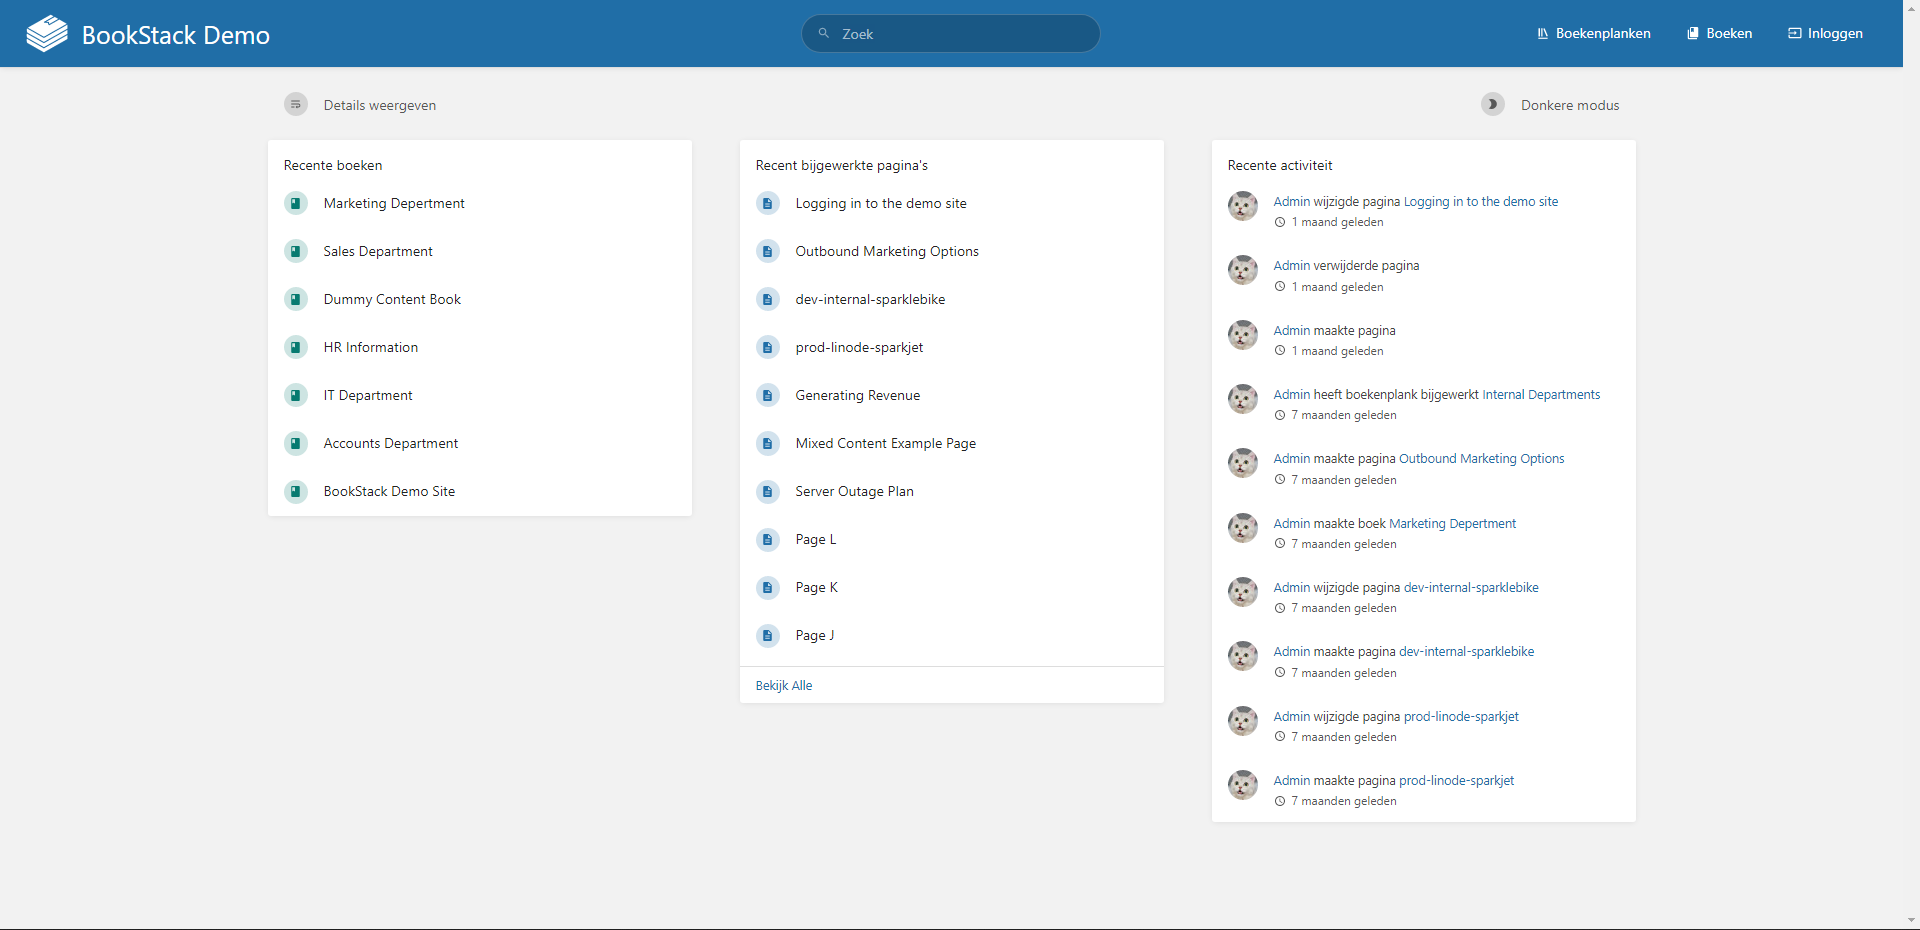This screenshot has height=930, width=1920.
Task: Click the Bekijk Alle link
Action: coord(784,686)
